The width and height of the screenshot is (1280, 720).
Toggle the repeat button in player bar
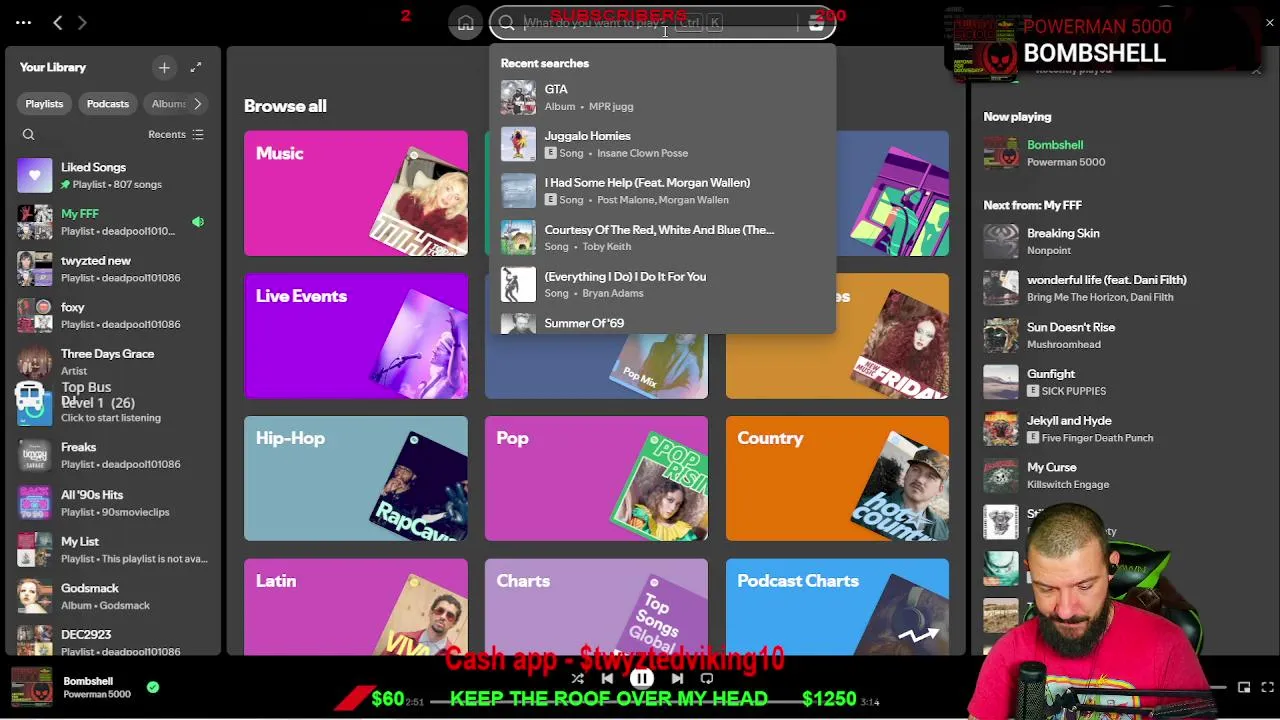[707, 679]
